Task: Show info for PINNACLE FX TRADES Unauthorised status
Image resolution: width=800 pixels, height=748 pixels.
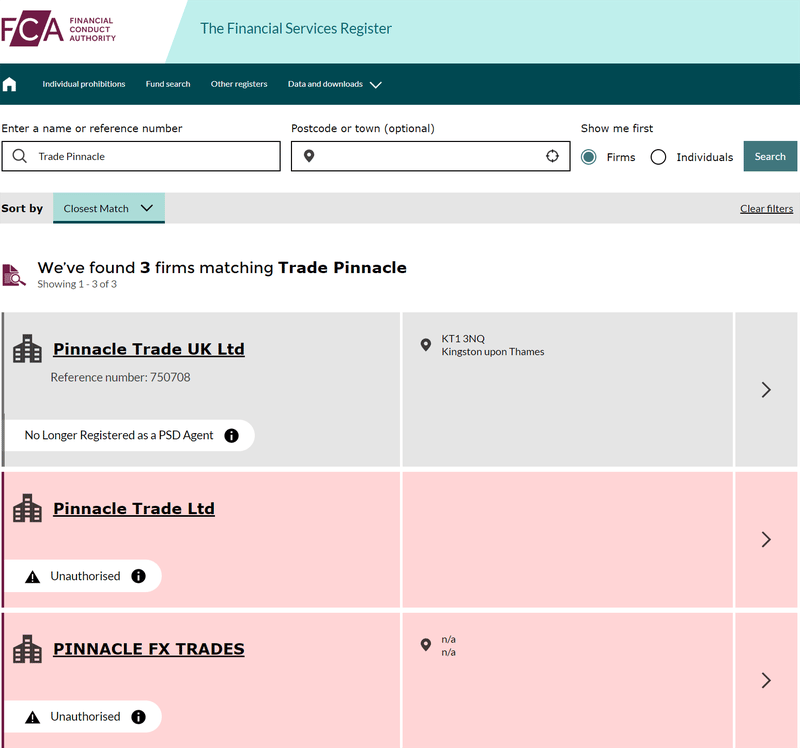Action: [x=138, y=717]
